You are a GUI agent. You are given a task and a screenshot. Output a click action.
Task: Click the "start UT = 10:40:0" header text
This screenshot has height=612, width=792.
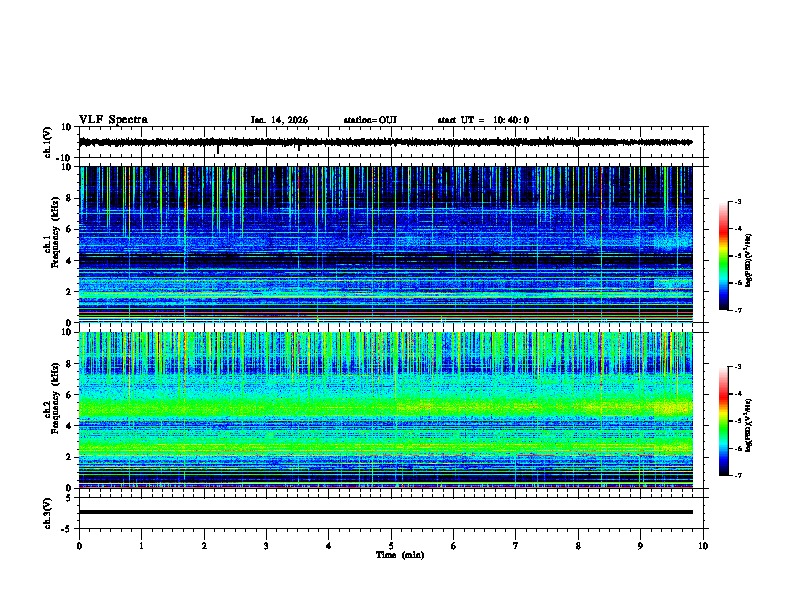click(x=483, y=120)
